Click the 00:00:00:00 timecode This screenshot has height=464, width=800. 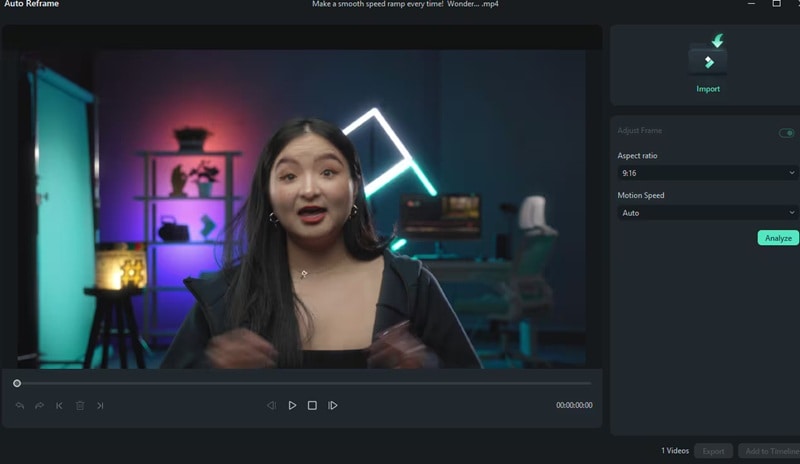(x=574, y=405)
